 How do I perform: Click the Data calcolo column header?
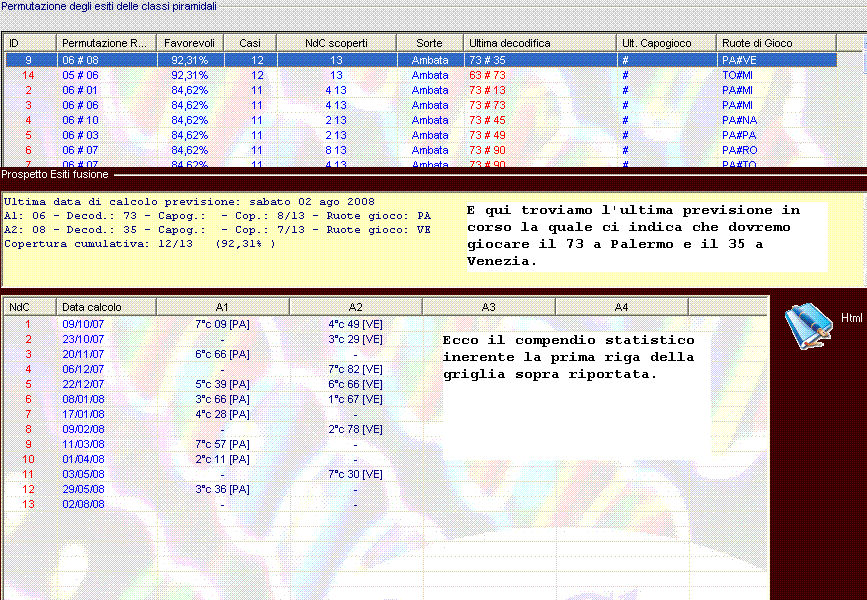[x=107, y=307]
